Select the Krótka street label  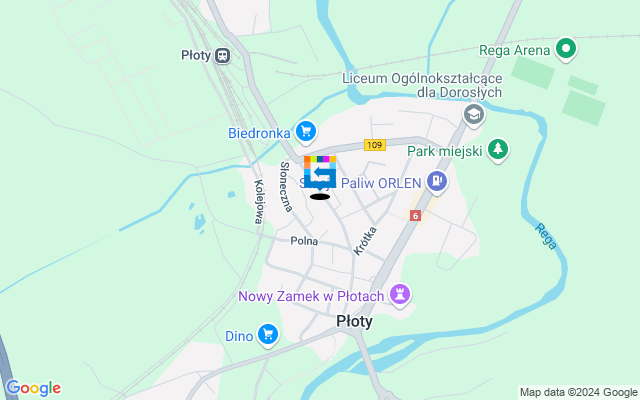pyautogui.click(x=365, y=241)
